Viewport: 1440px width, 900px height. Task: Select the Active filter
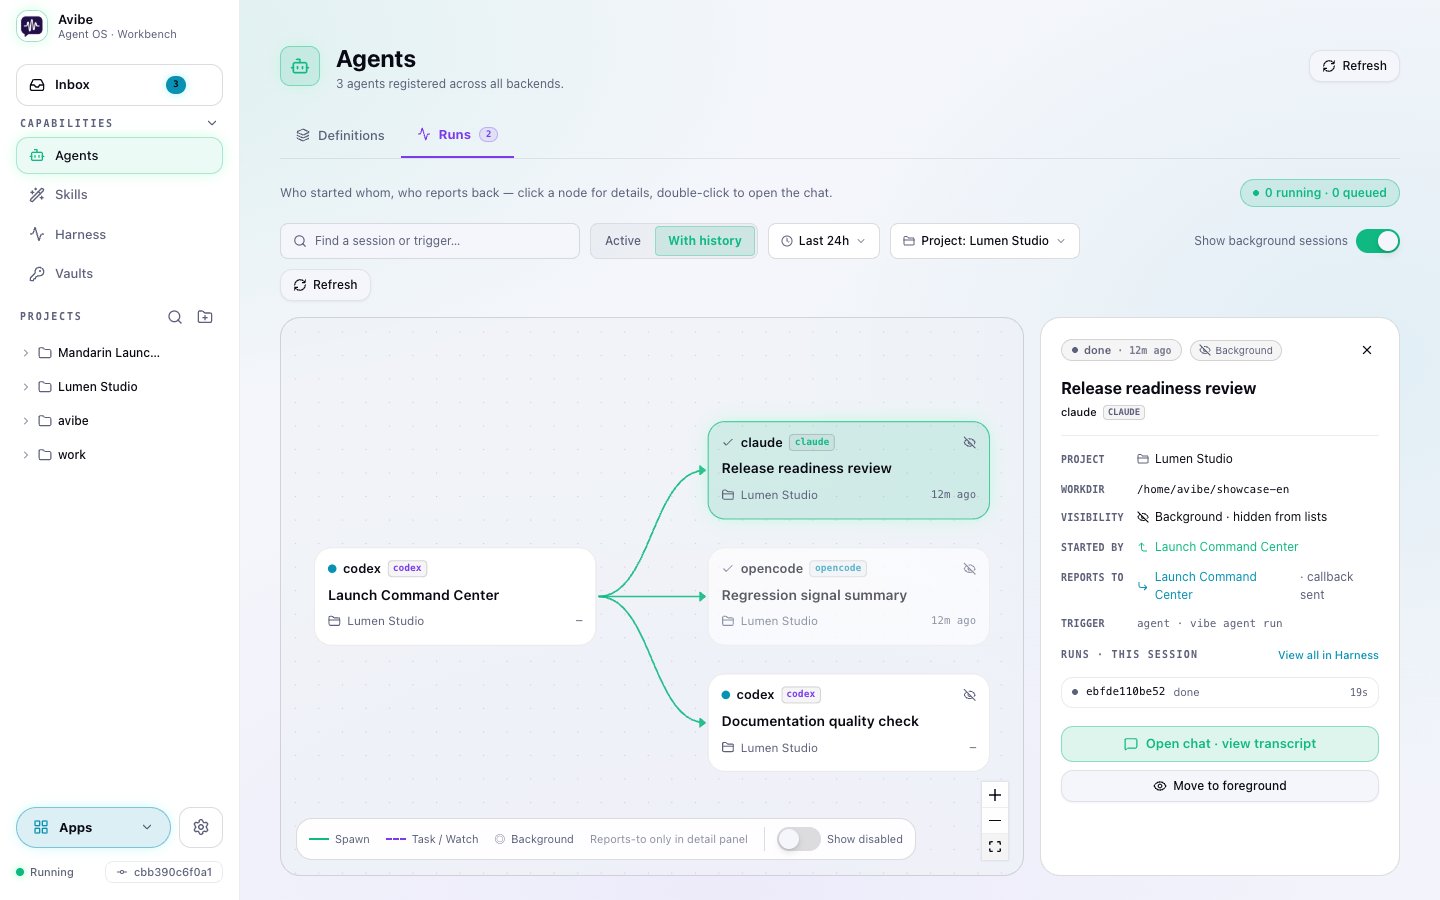(x=623, y=241)
